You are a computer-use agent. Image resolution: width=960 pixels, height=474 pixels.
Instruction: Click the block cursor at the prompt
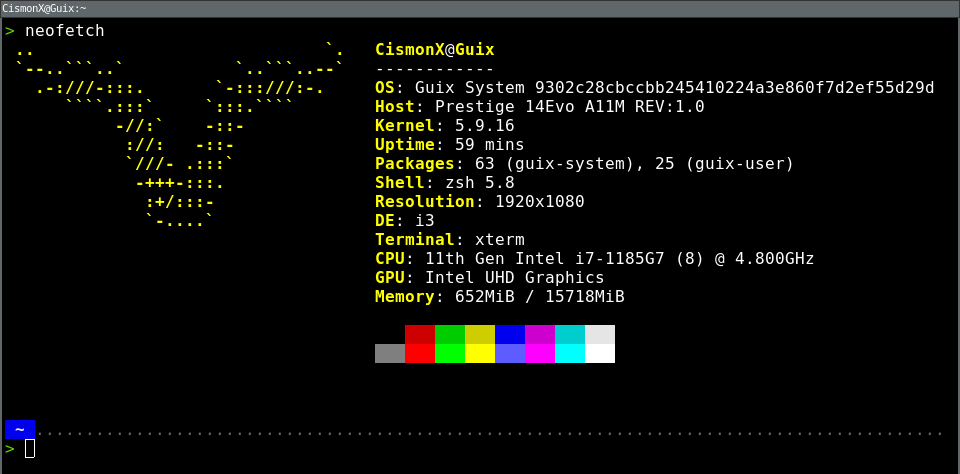[x=30, y=448]
